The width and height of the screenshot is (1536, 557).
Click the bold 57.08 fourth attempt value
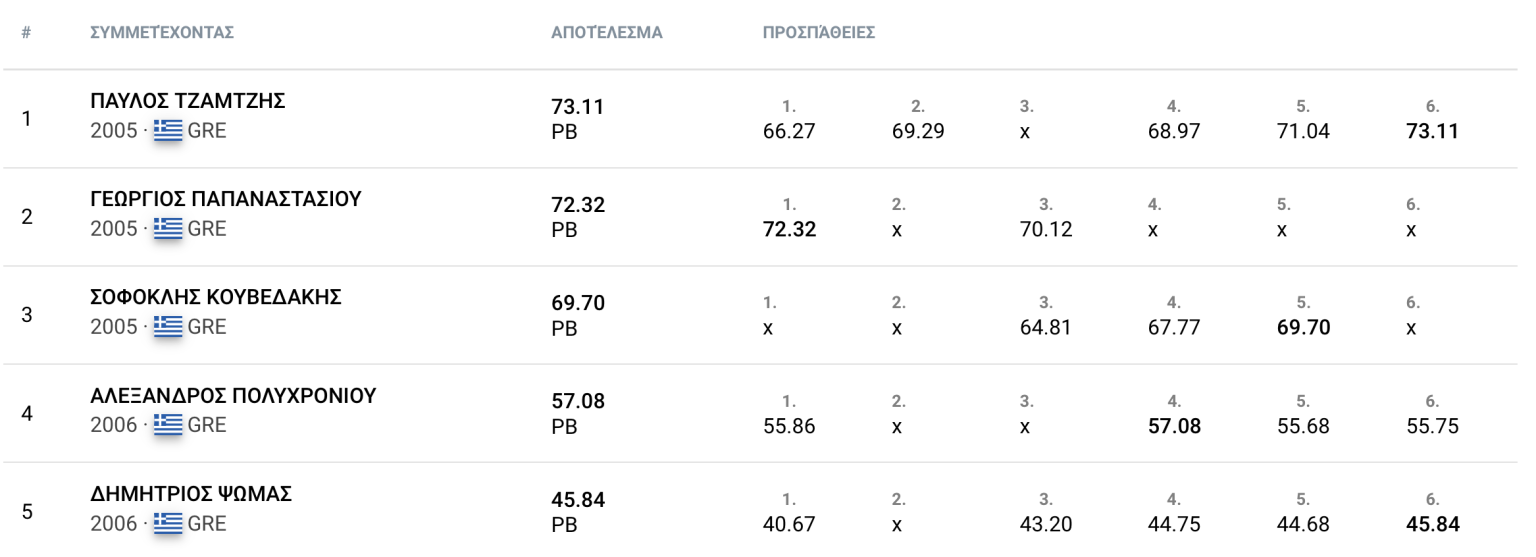click(1174, 426)
